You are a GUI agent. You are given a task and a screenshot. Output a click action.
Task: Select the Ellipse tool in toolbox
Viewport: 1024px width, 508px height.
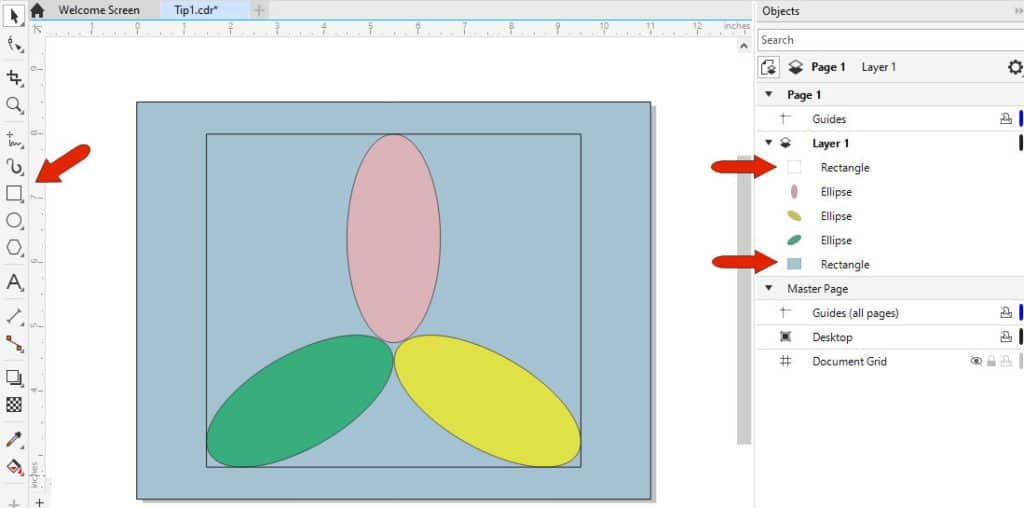(x=14, y=221)
